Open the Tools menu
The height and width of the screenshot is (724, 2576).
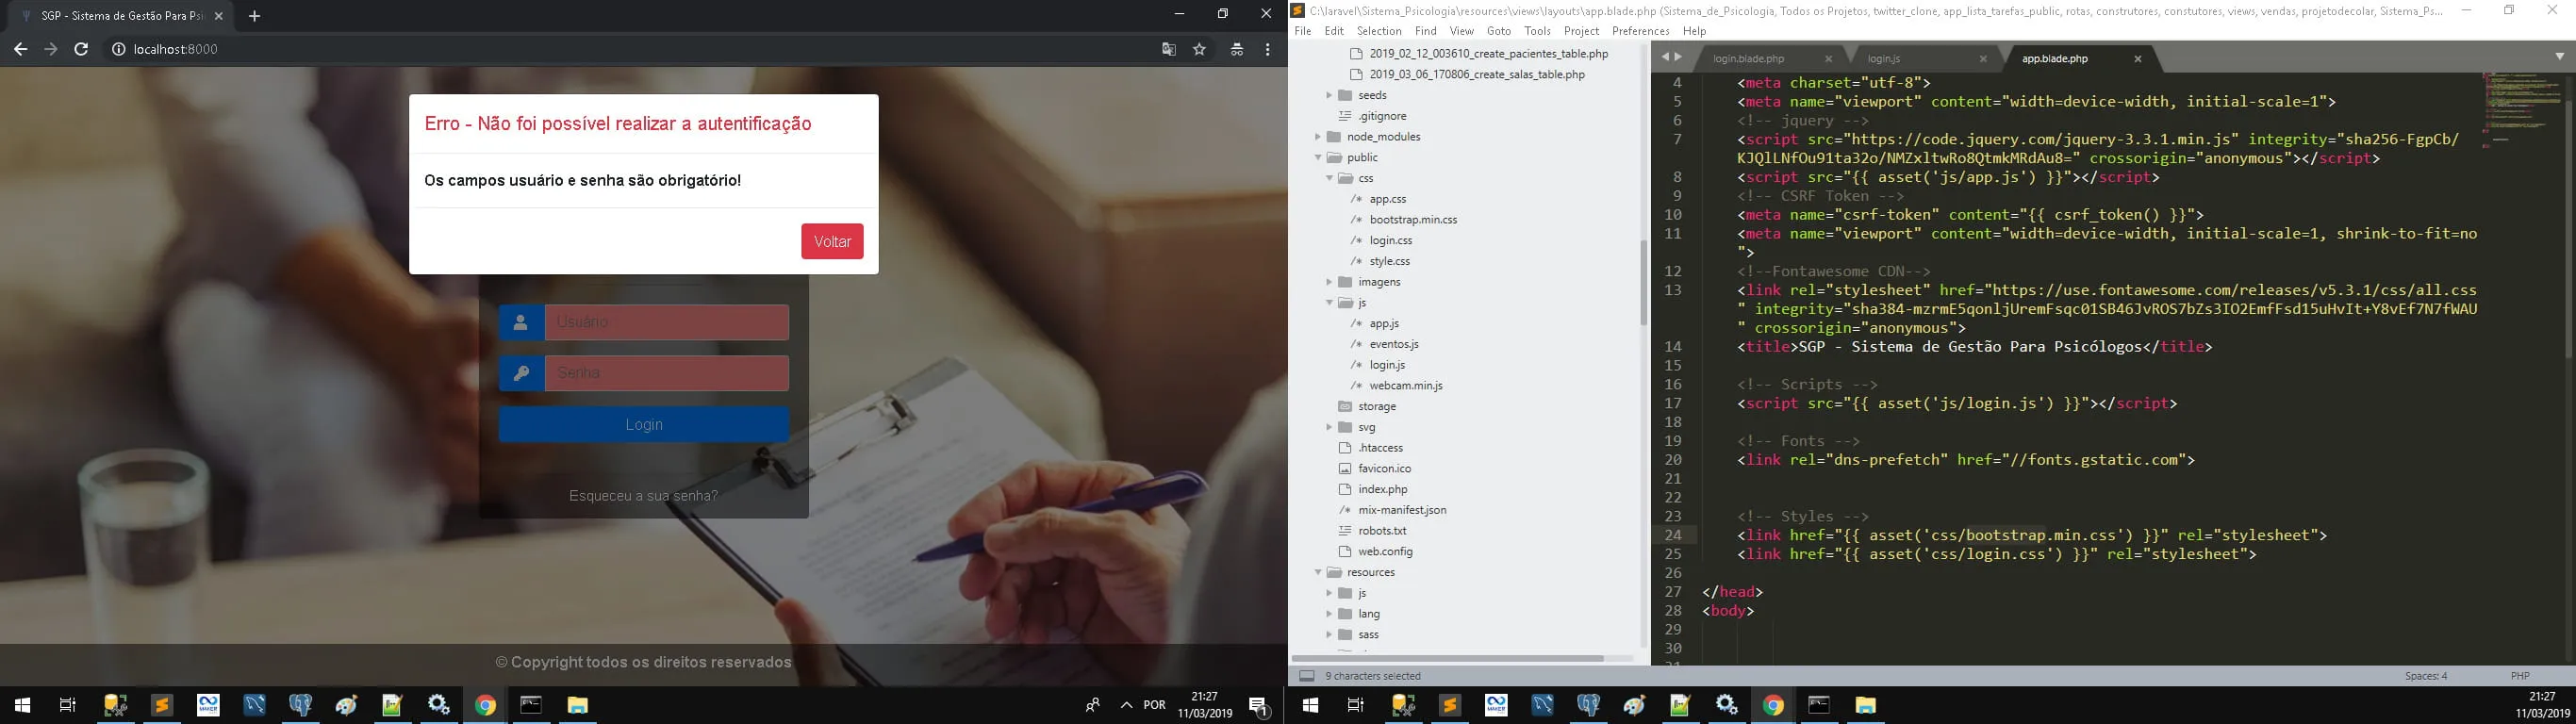tap(1538, 31)
